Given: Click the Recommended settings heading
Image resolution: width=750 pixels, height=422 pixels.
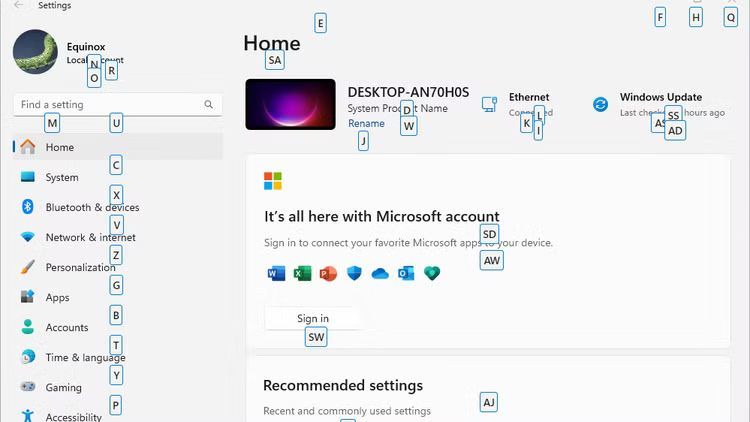Looking at the screenshot, I should point(343,386).
